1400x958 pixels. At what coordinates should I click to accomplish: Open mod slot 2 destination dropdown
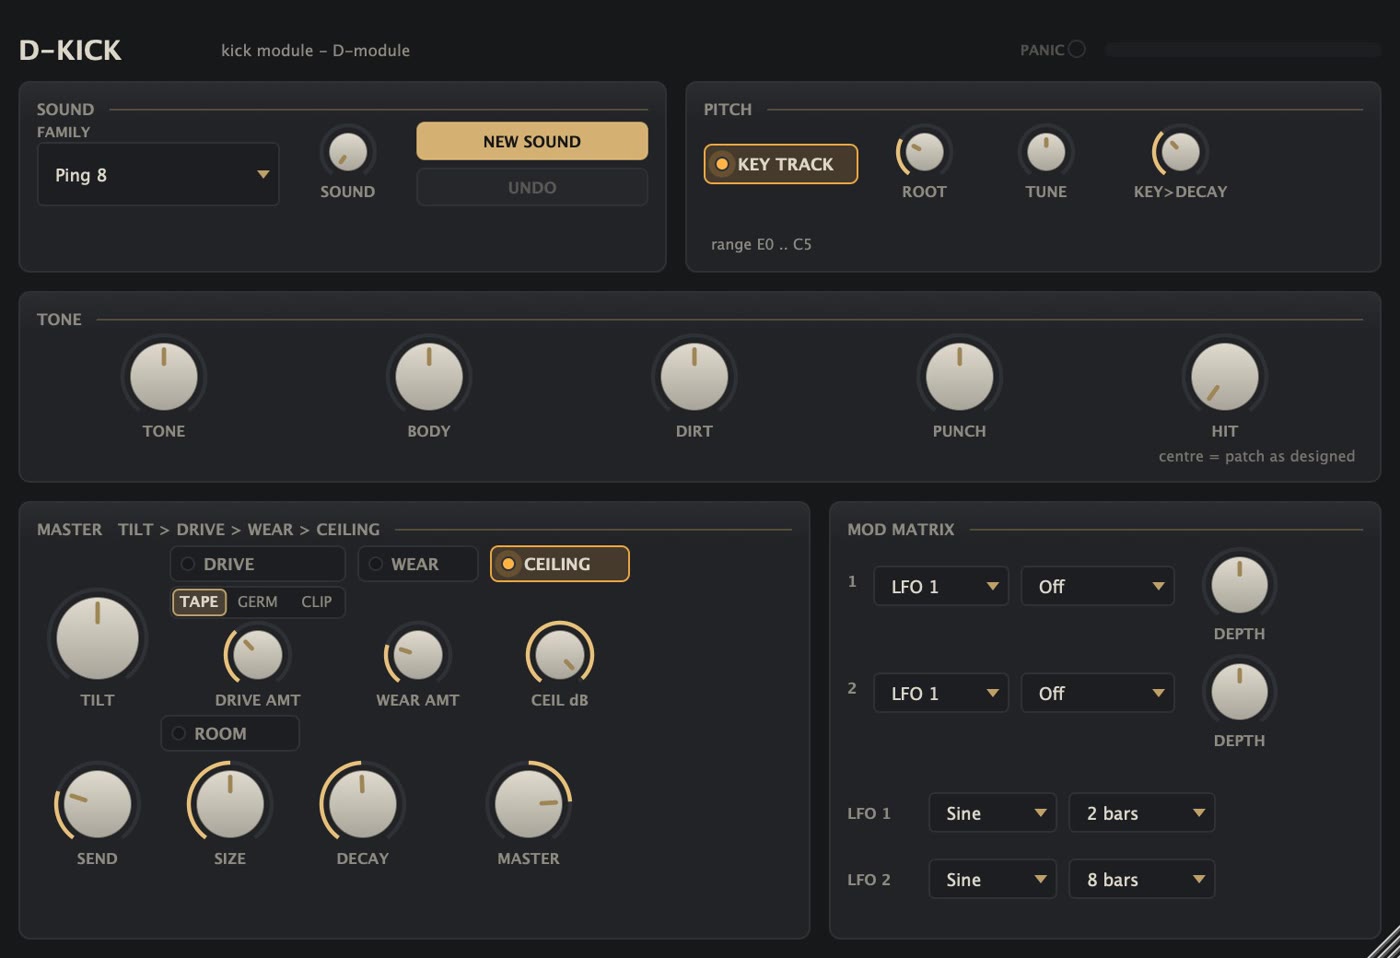point(1098,693)
